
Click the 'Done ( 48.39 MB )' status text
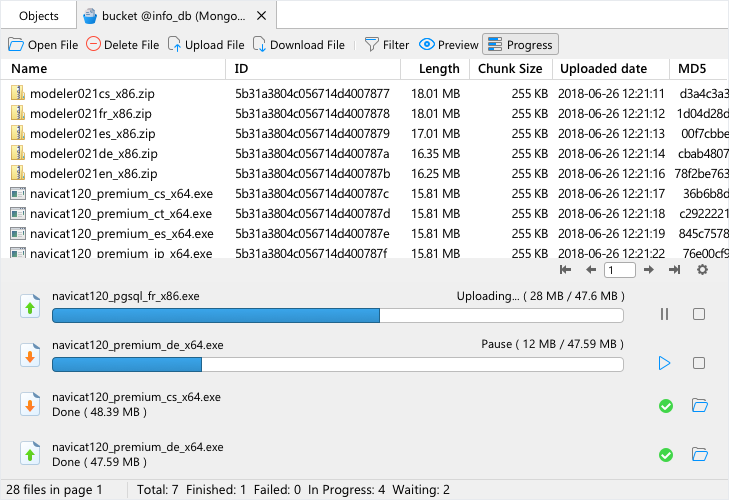[x=99, y=412]
